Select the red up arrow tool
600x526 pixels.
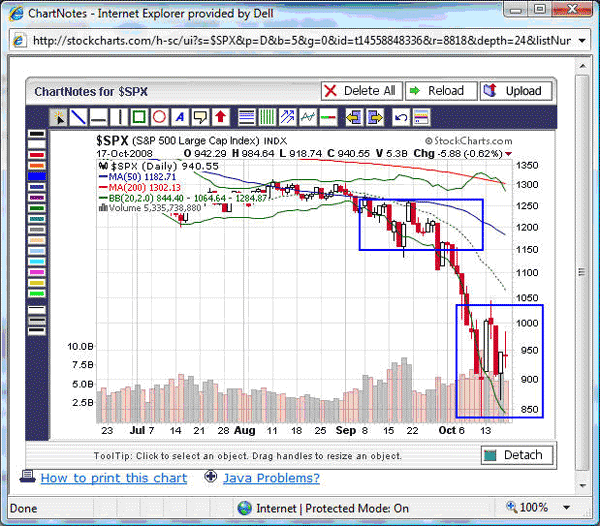click(220, 117)
